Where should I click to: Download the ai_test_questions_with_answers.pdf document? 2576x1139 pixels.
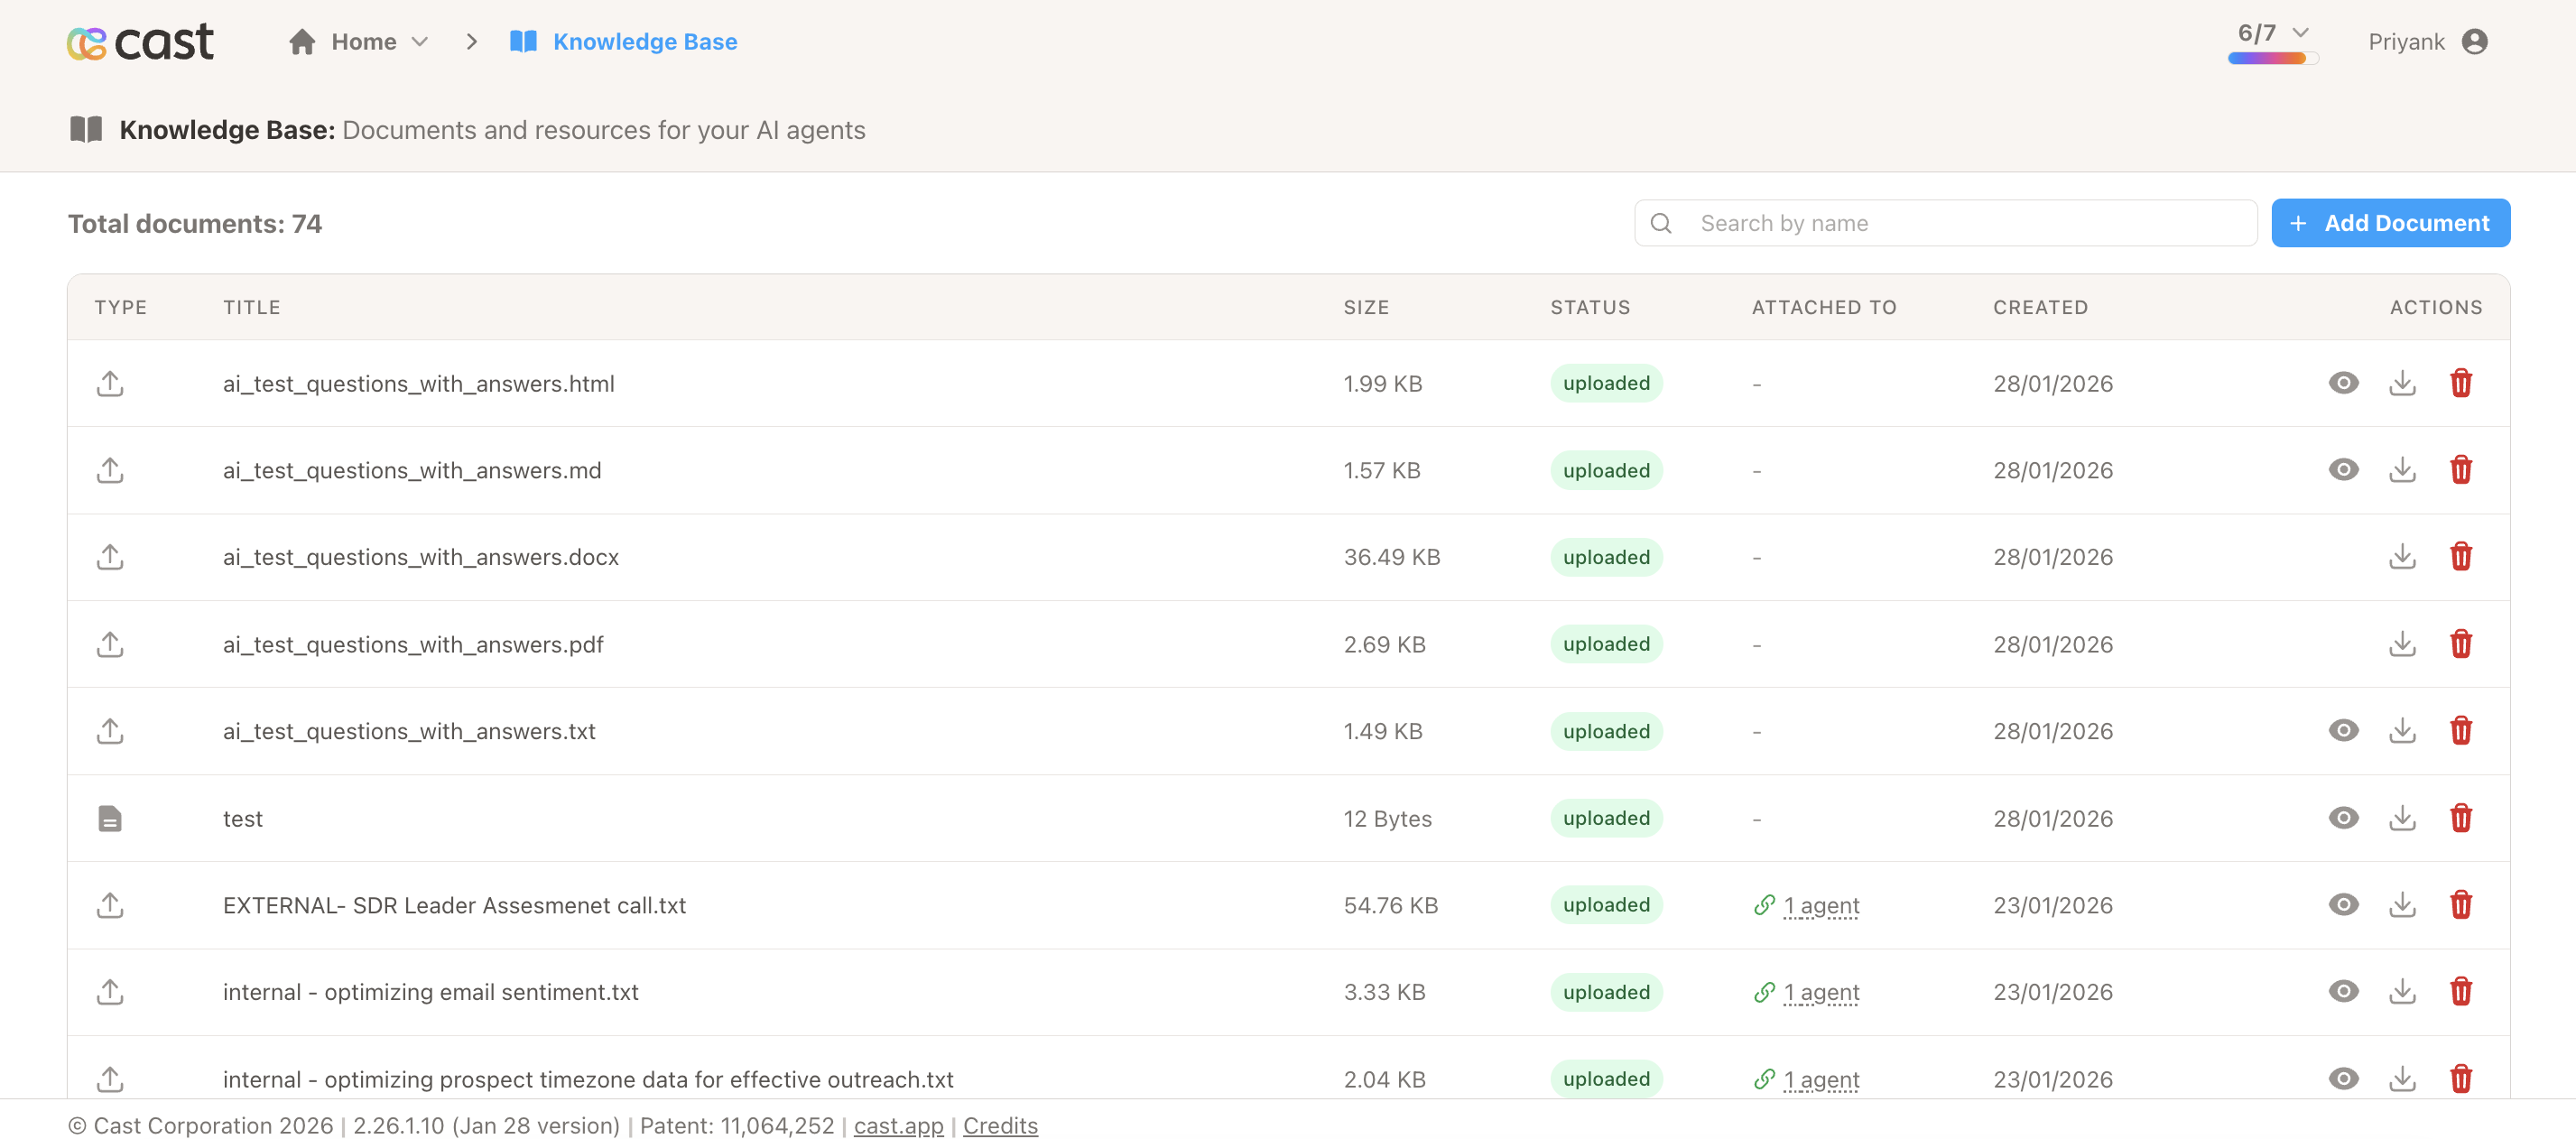(2402, 644)
